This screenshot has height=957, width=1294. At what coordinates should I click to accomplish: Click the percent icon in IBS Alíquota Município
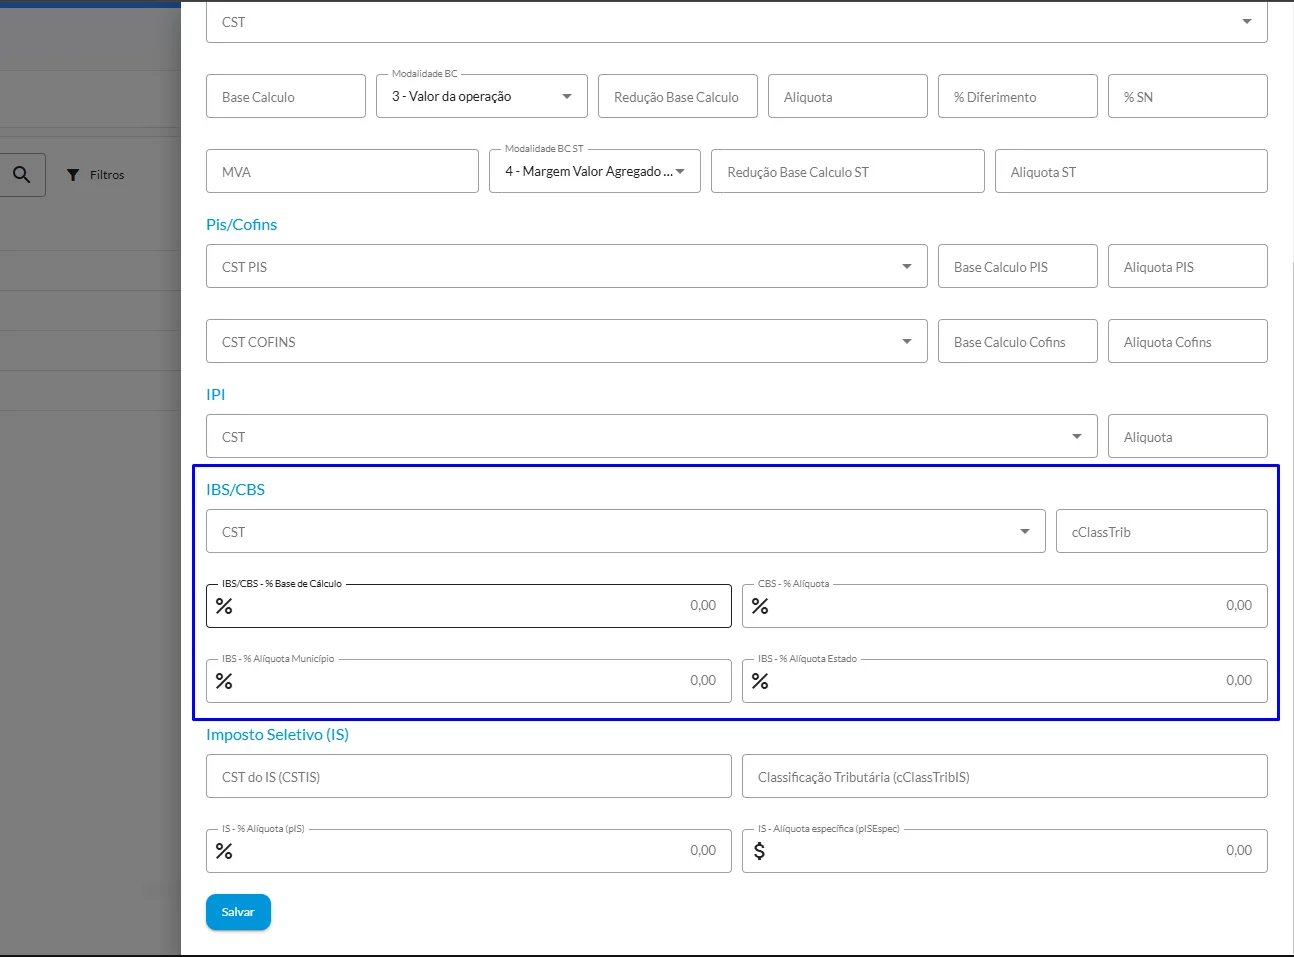224,681
